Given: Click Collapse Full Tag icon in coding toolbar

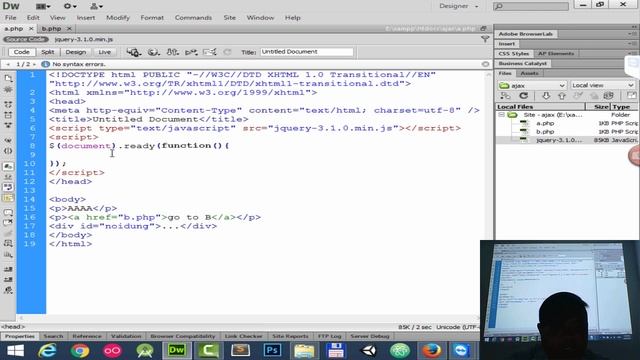Looking at the screenshot, I should 8,104.
